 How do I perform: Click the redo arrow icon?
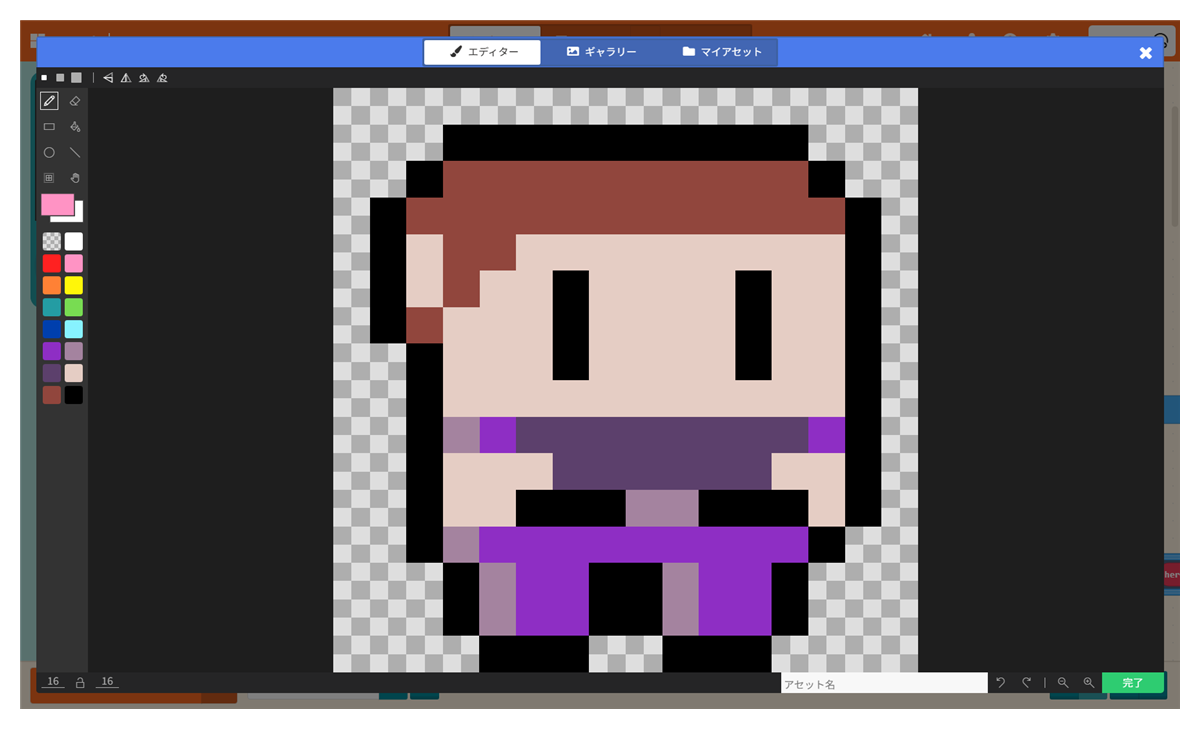(x=1026, y=683)
